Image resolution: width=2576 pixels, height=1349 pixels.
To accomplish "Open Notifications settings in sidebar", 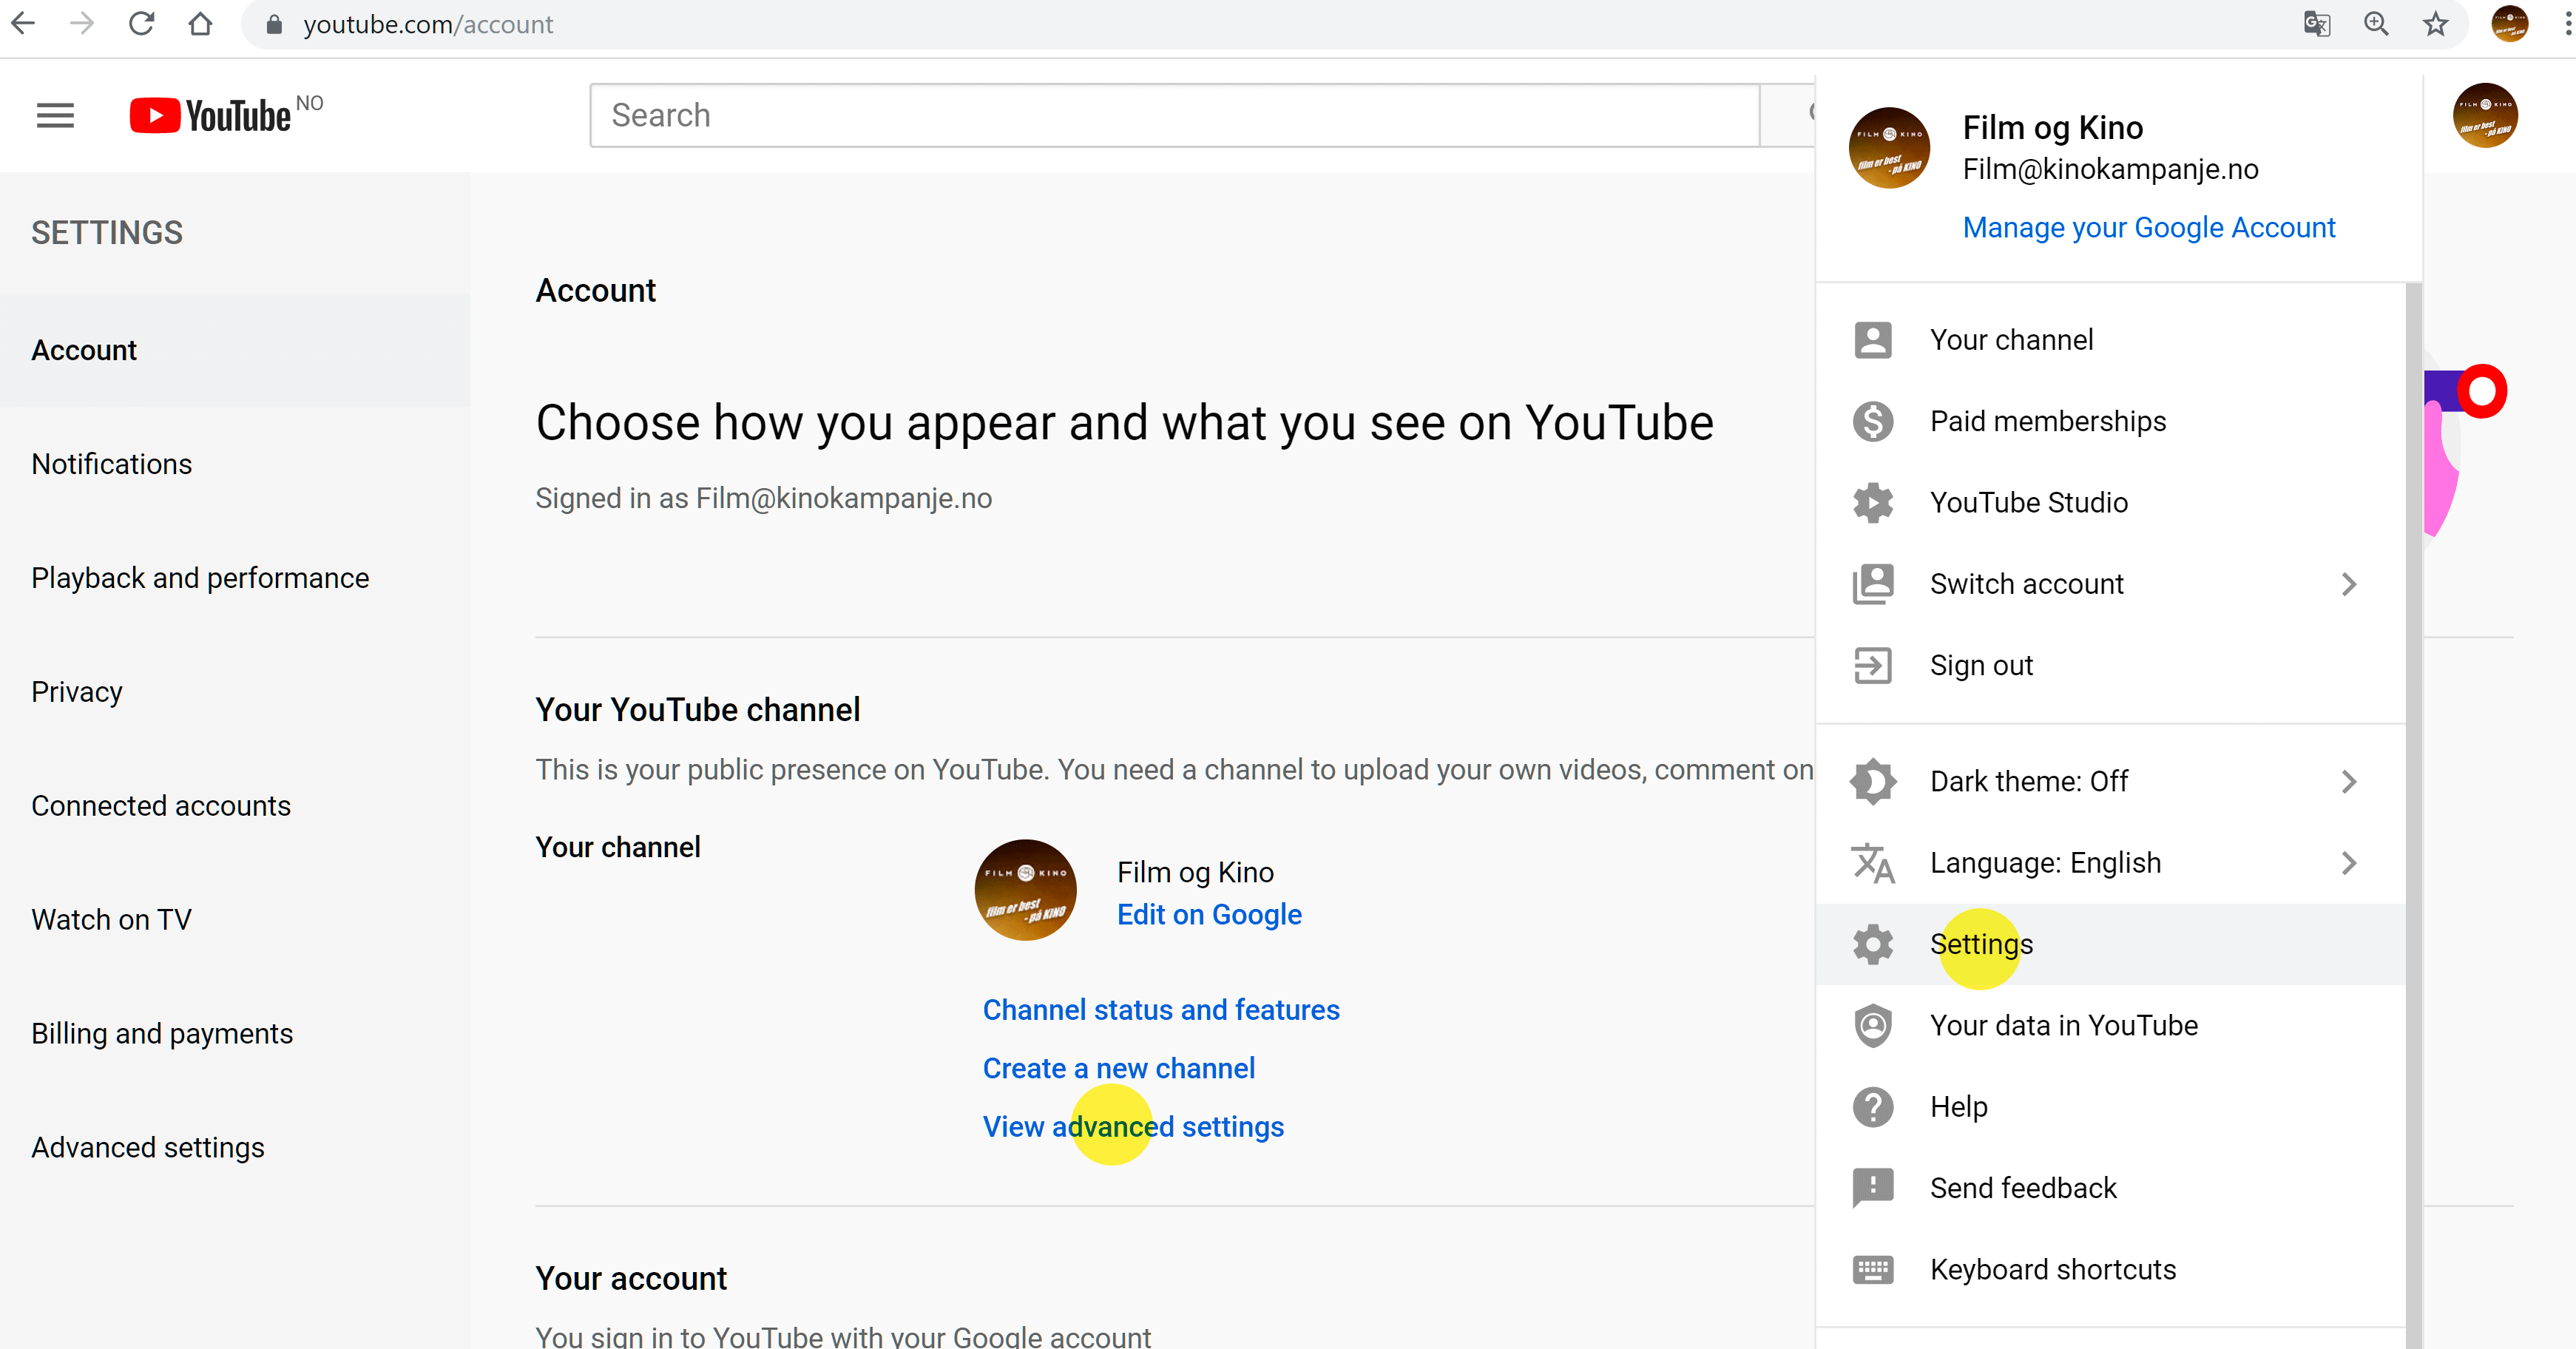I will click(x=235, y=464).
